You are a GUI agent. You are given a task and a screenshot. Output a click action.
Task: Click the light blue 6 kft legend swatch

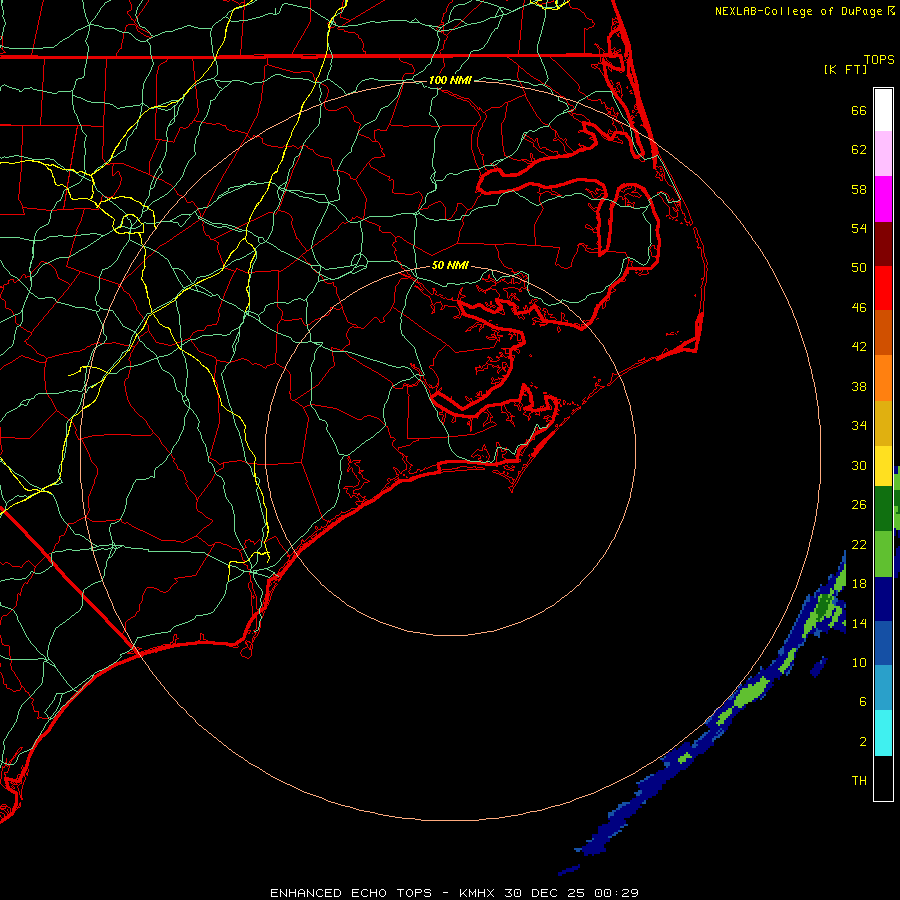[x=883, y=687]
